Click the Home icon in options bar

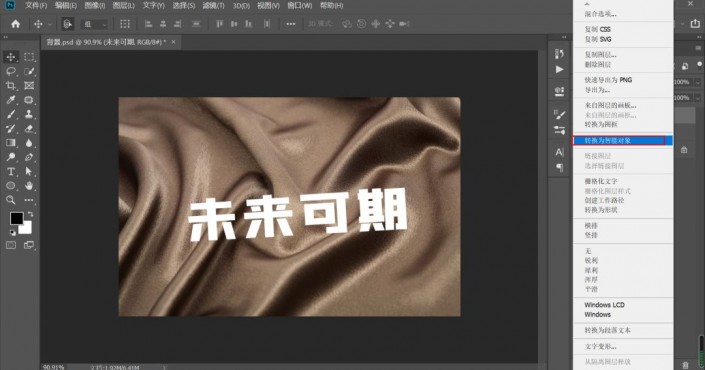coord(15,24)
